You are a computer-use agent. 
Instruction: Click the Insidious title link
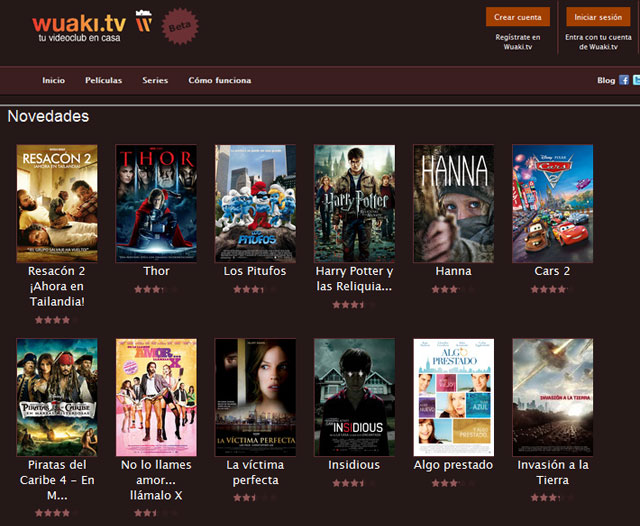click(354, 465)
